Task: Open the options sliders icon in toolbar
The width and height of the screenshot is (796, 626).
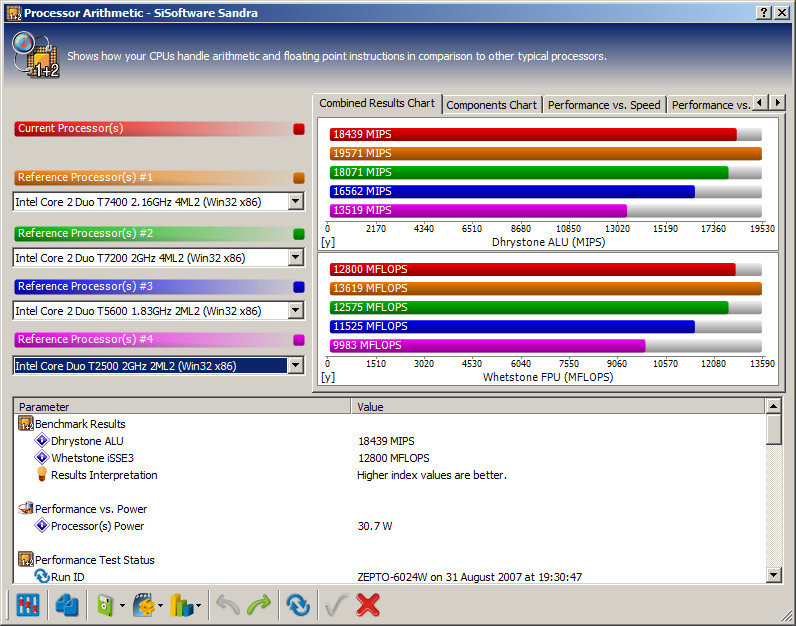Action: click(27, 605)
